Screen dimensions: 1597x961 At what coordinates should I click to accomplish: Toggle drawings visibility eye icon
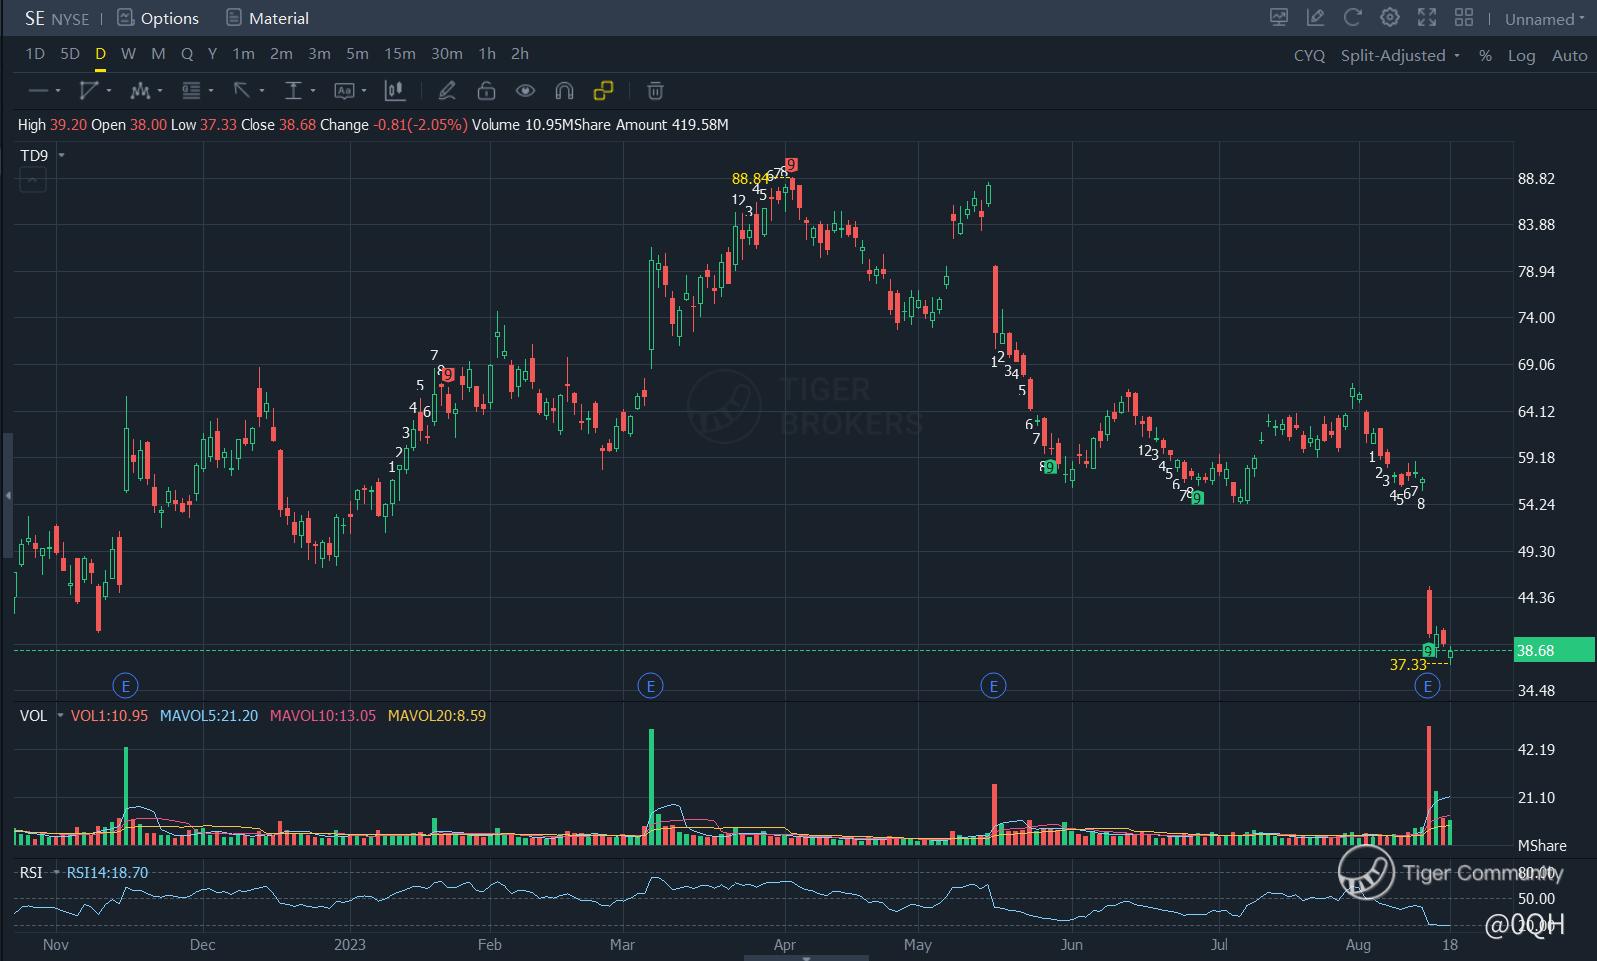pyautogui.click(x=525, y=91)
